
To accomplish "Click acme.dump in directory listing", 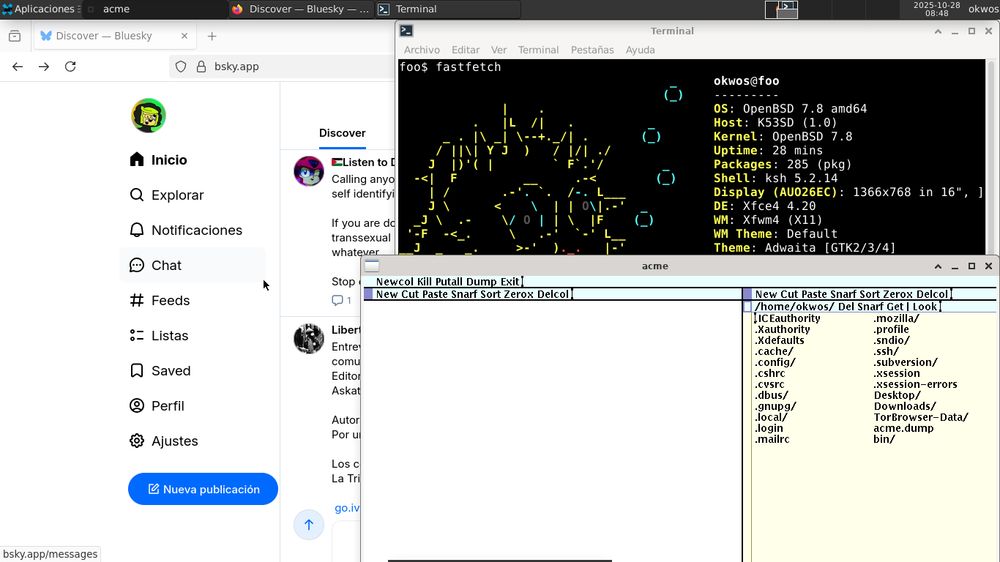I will 904,428.
